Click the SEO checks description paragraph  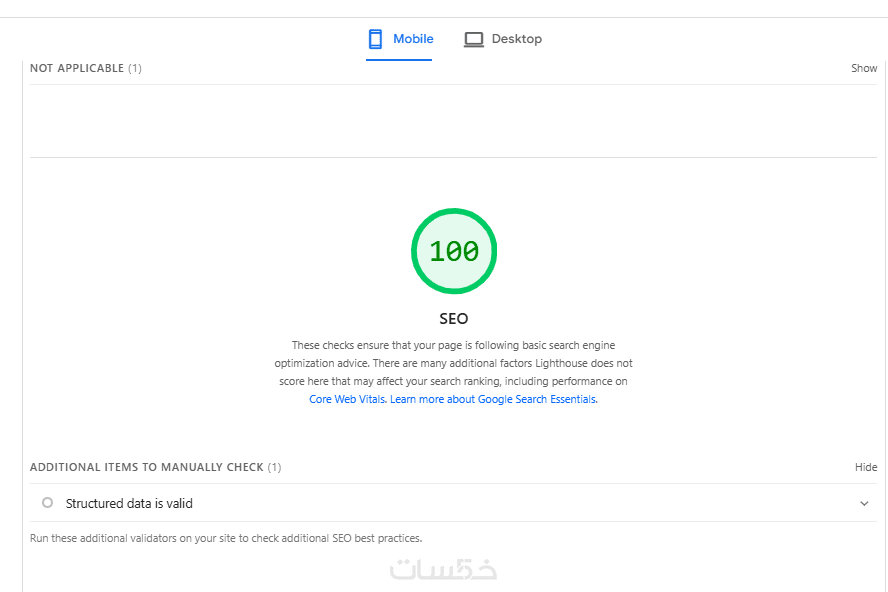(x=454, y=363)
